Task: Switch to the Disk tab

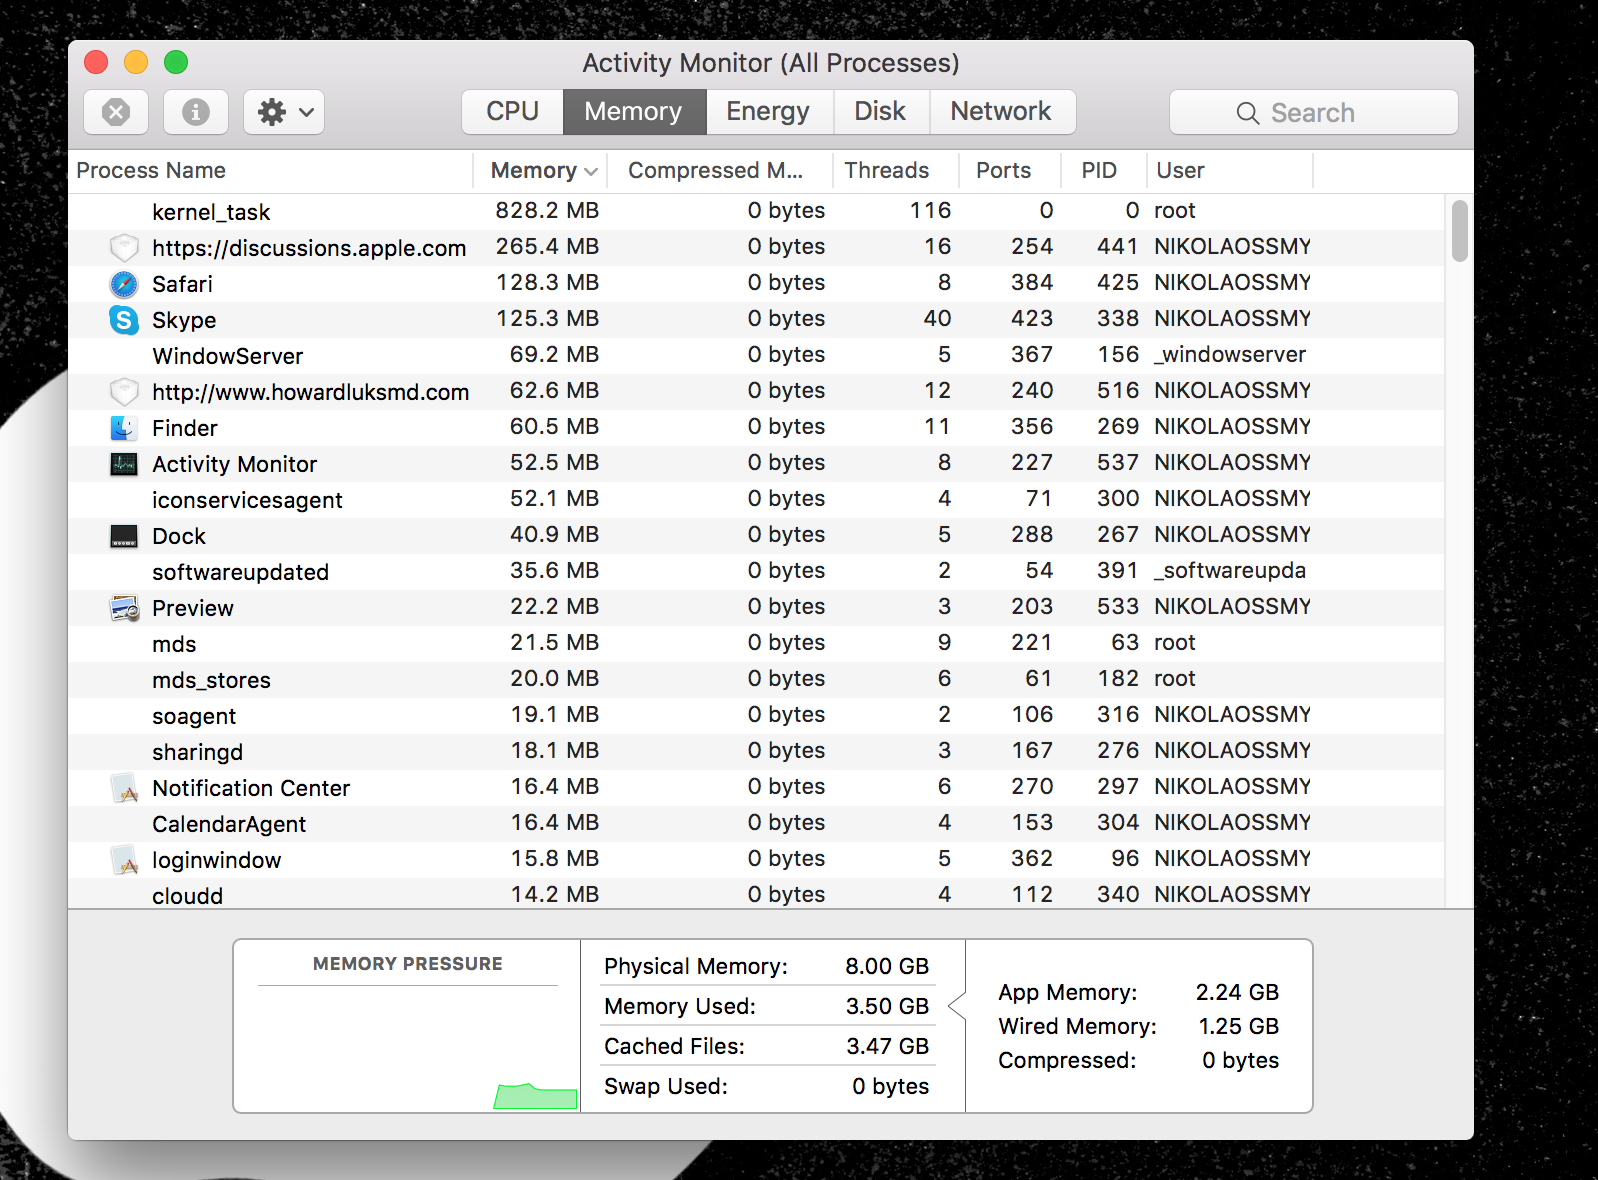Action: pyautogui.click(x=881, y=112)
